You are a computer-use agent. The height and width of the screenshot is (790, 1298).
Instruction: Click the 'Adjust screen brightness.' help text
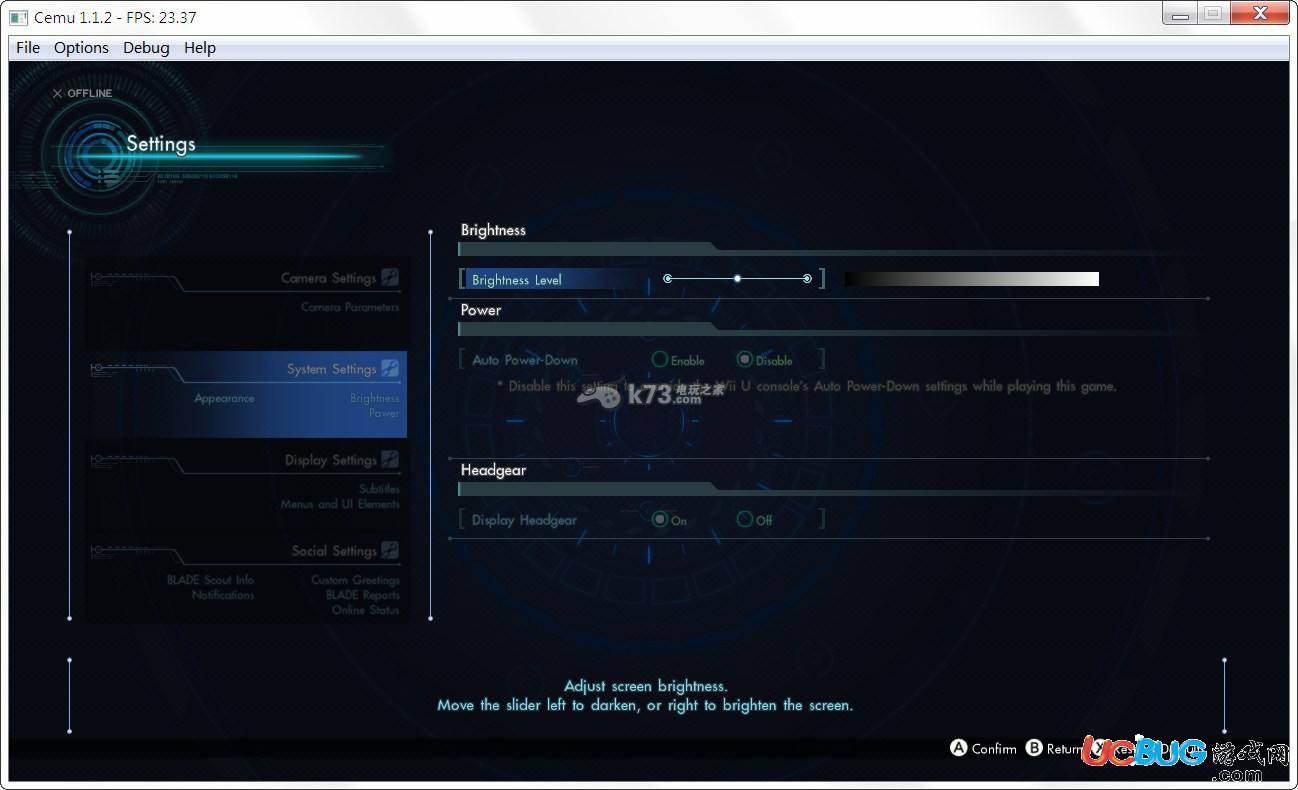tap(646, 686)
